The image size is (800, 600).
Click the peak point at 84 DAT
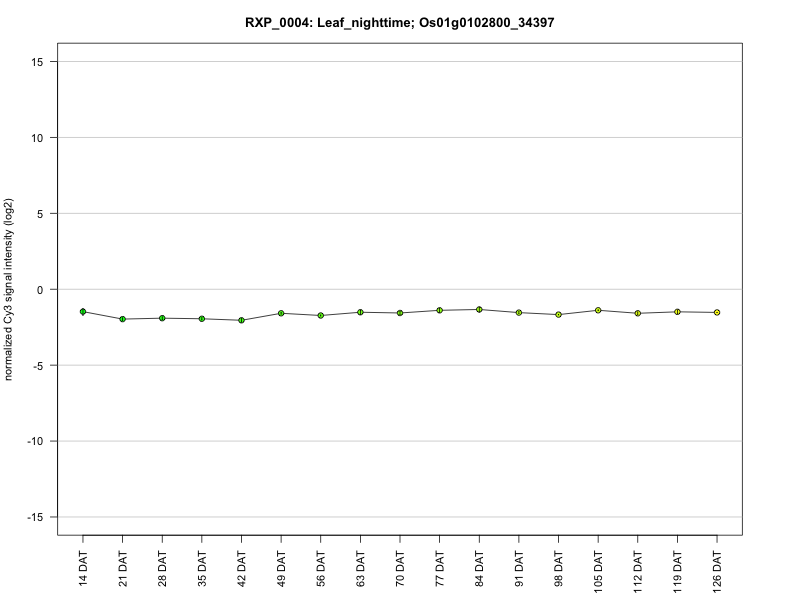tap(479, 309)
